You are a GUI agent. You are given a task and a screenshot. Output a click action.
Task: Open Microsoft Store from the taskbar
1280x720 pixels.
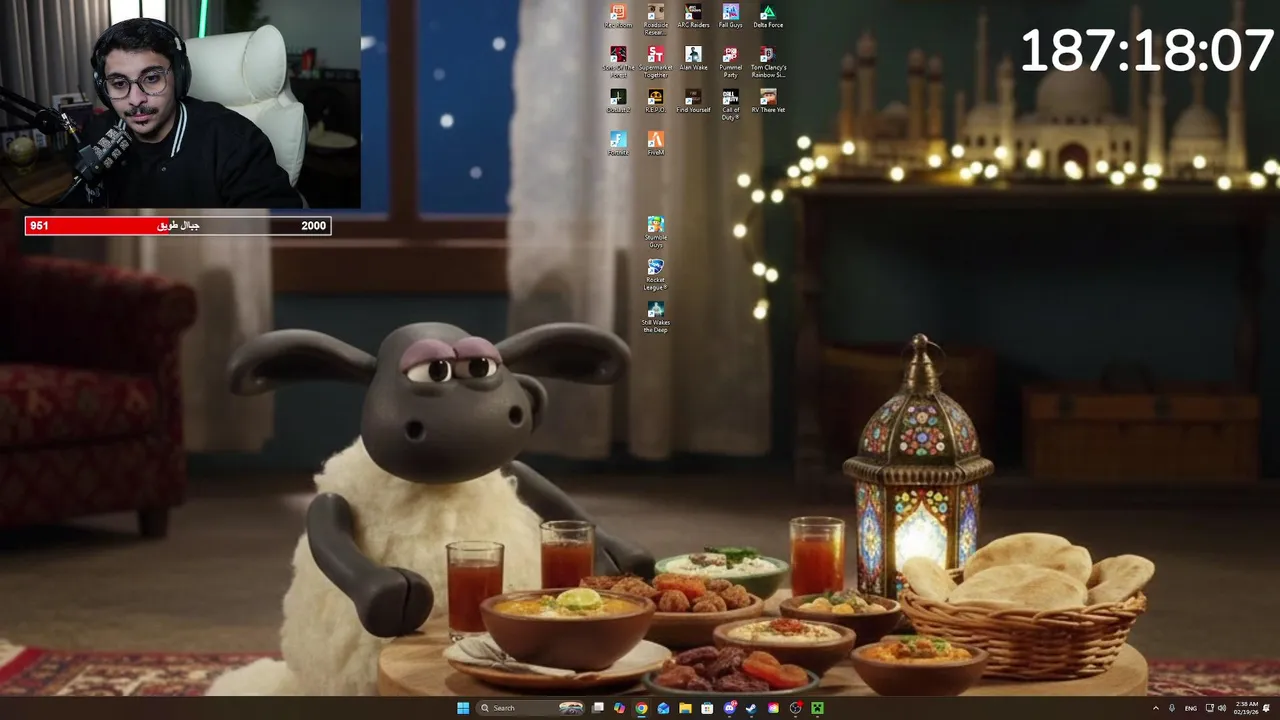[x=707, y=708]
